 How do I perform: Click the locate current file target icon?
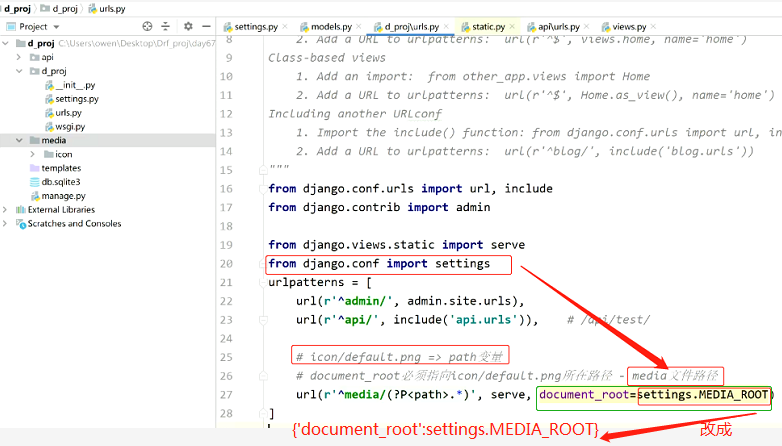(x=147, y=26)
